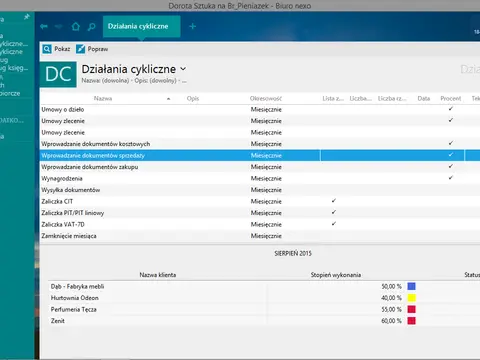Screen dimensions: 480x360
Task: Select the Zaliczka PIT/PIT liniowy row
Action: click(x=260, y=213)
